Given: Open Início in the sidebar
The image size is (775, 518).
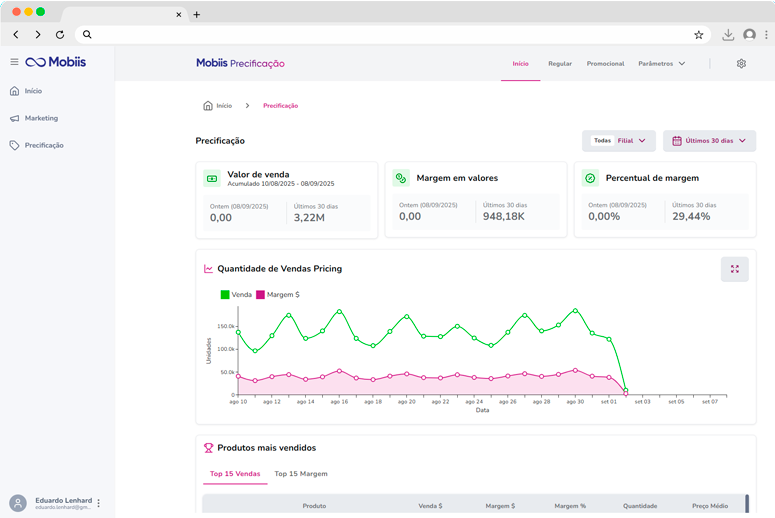Looking at the screenshot, I should point(33,91).
